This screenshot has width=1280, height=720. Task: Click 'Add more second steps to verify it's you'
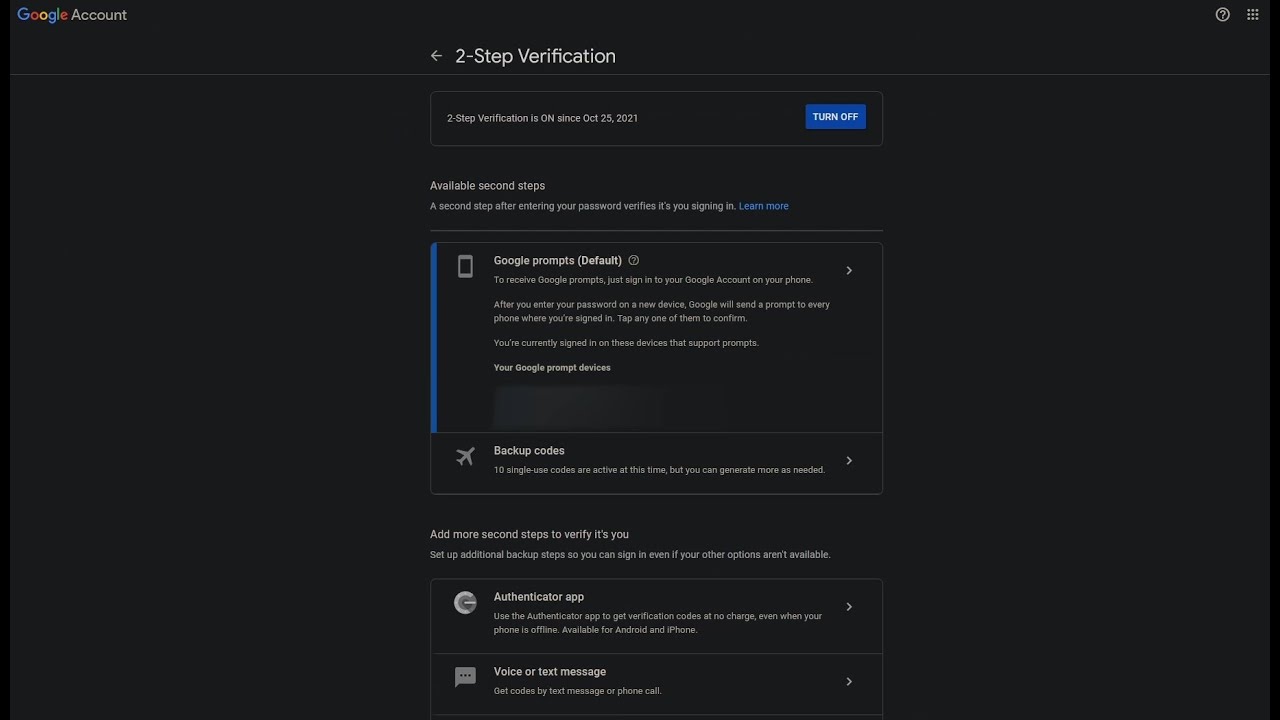click(x=529, y=534)
